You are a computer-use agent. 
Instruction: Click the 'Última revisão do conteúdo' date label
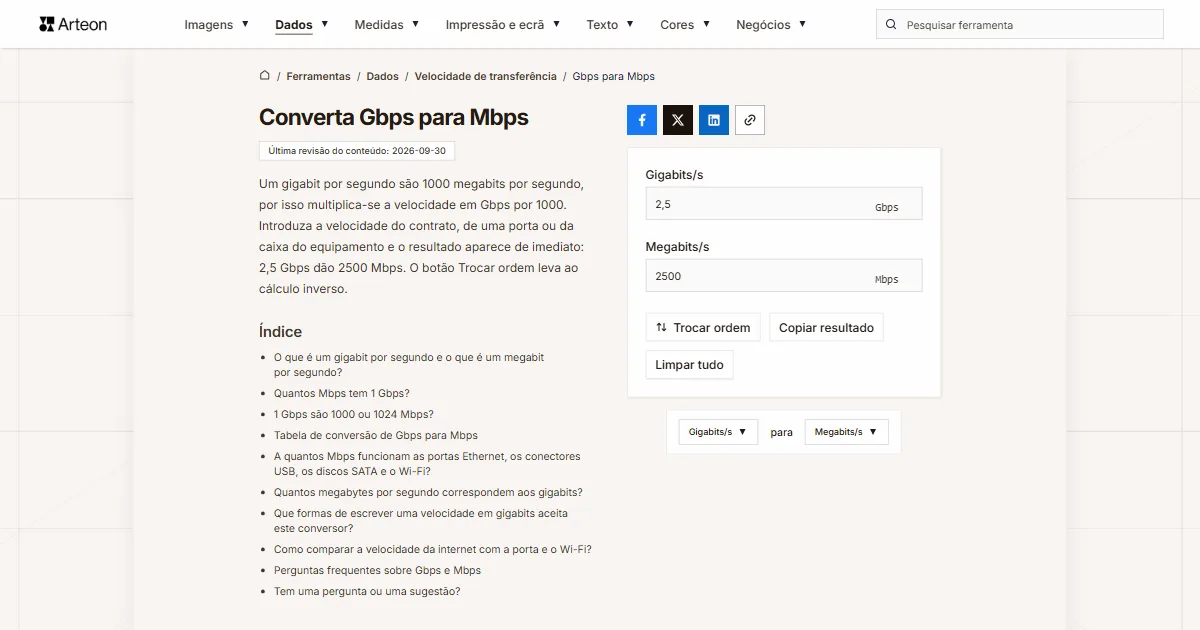pos(357,151)
